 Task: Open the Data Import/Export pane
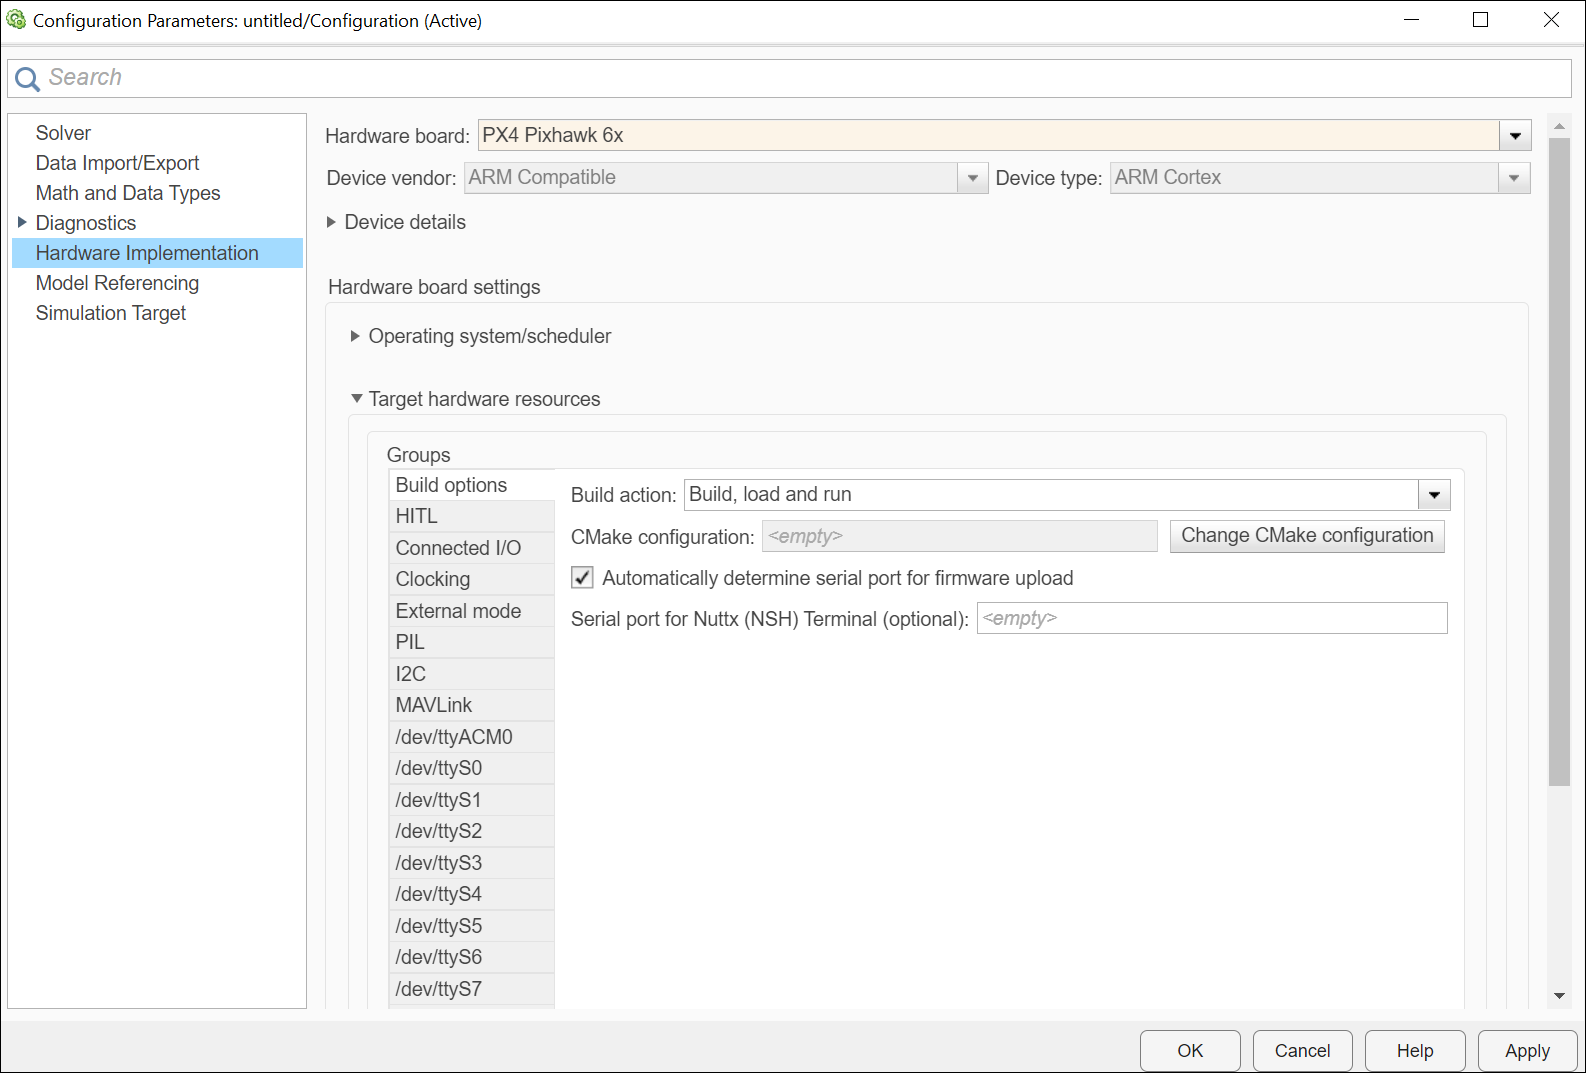pos(117,163)
